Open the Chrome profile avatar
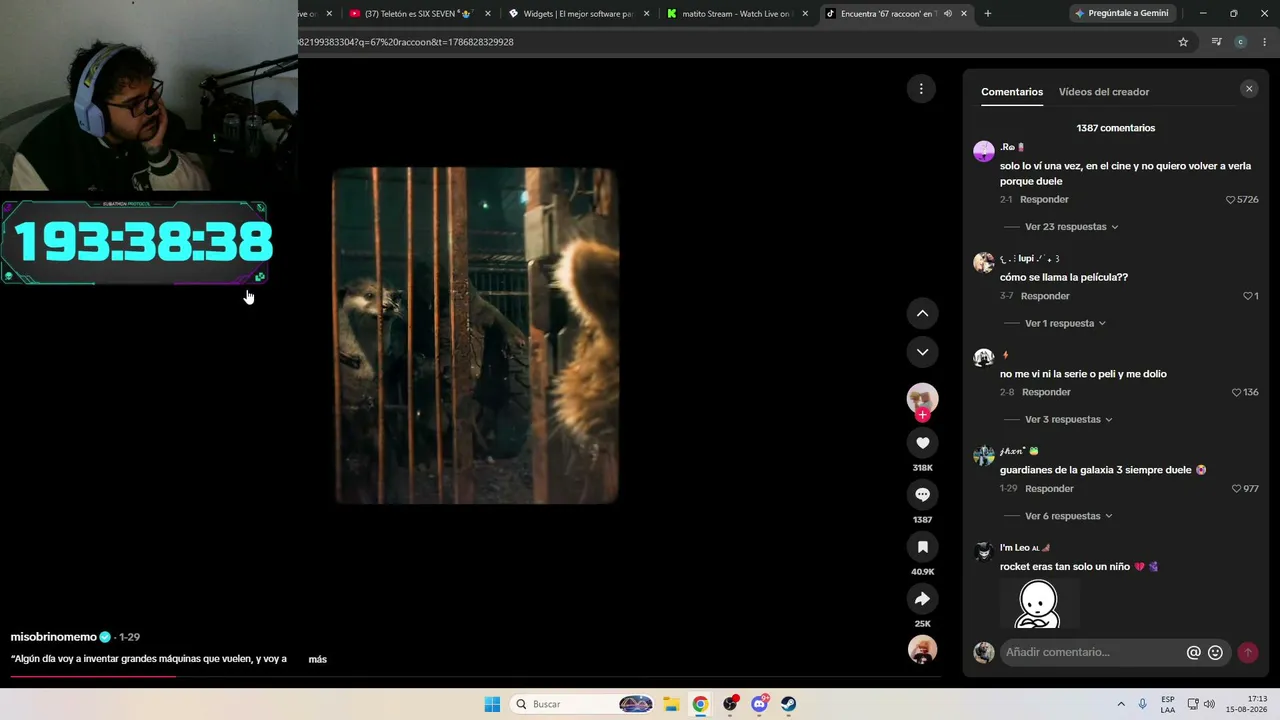 (1240, 42)
